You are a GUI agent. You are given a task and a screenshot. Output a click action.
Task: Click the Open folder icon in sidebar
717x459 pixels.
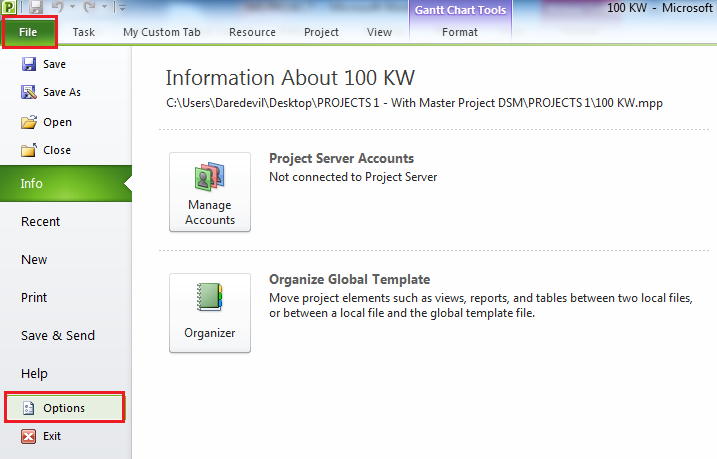point(29,122)
